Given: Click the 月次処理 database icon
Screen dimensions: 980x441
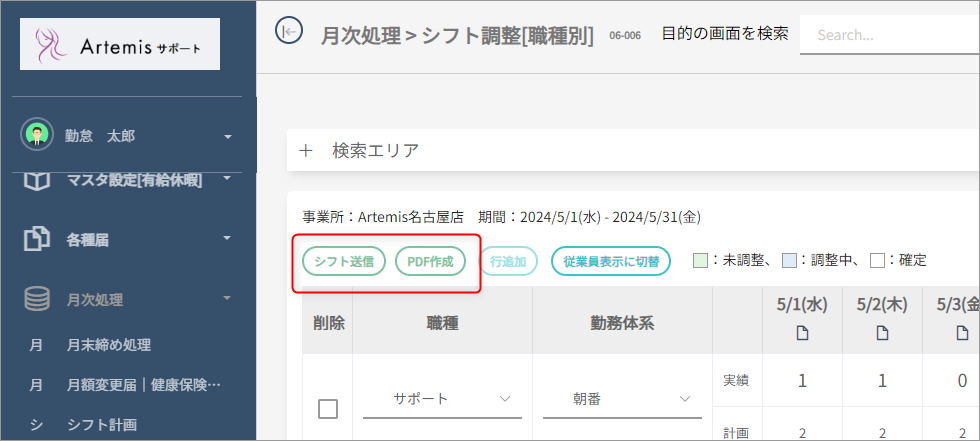Looking at the screenshot, I should pyautogui.click(x=37, y=298).
